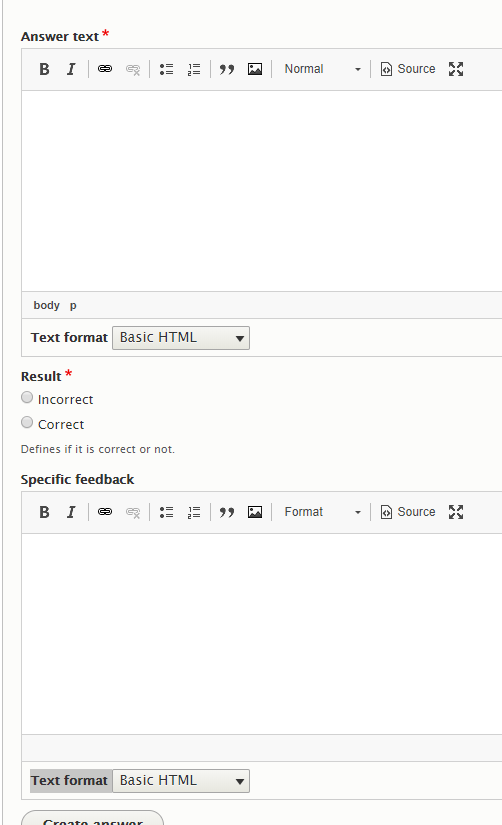The image size is (502, 825).
Task: Click Unlink icon in Answer text editor
Action: (133, 69)
